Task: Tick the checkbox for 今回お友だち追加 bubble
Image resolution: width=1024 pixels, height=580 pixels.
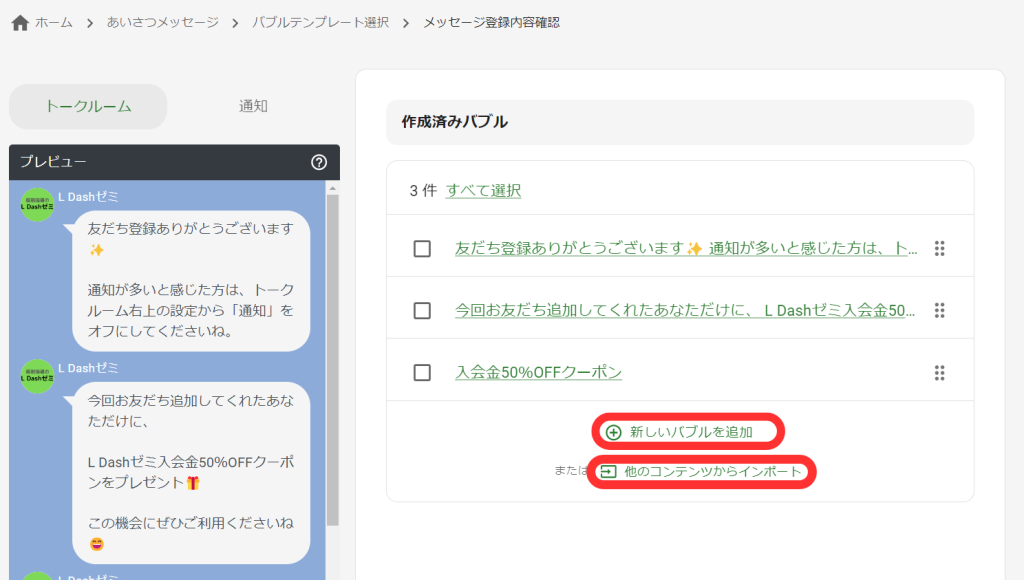Action: pyautogui.click(x=422, y=311)
